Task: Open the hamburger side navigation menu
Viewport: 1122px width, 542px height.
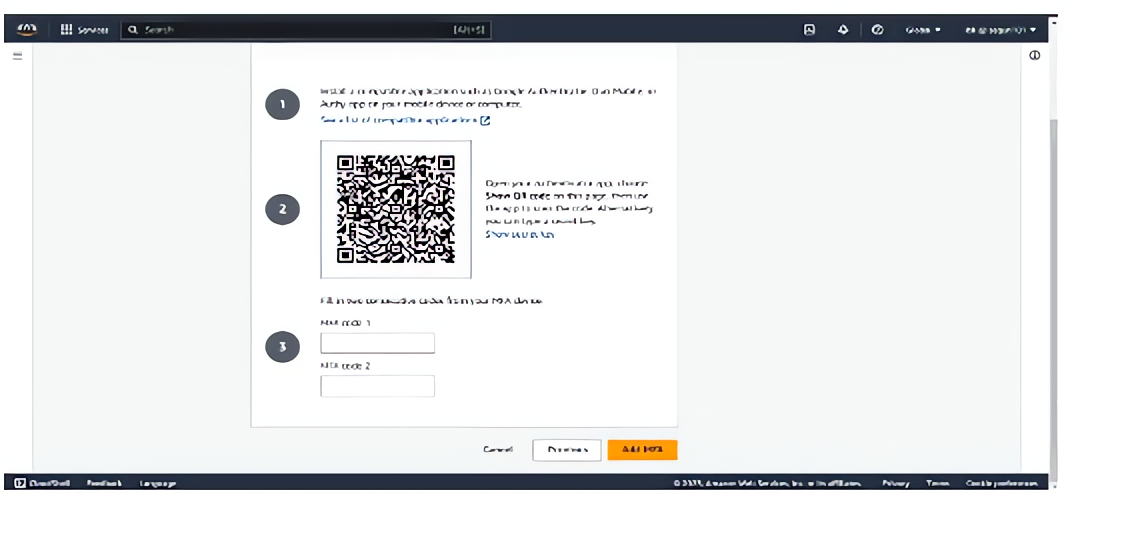Action: tap(18, 56)
